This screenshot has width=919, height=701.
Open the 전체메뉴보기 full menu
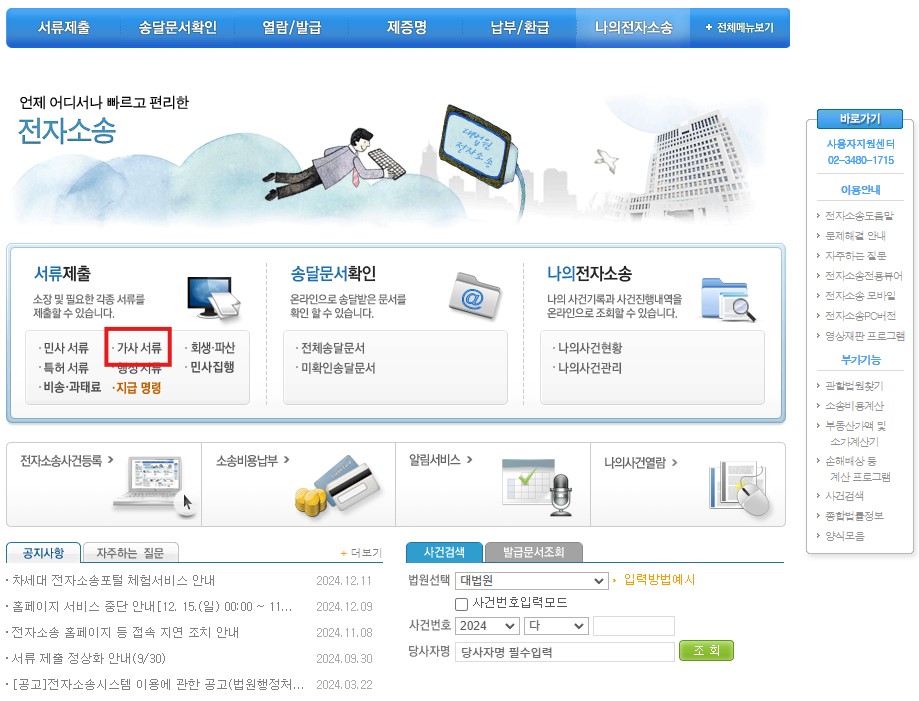739,28
